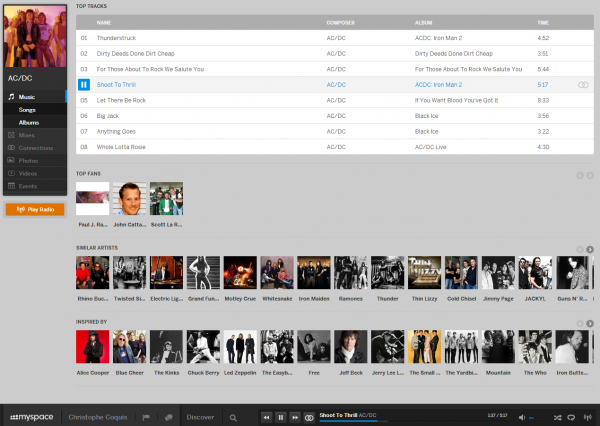Show previous Inspired By page arrow
600x426 pixels.
(580, 323)
